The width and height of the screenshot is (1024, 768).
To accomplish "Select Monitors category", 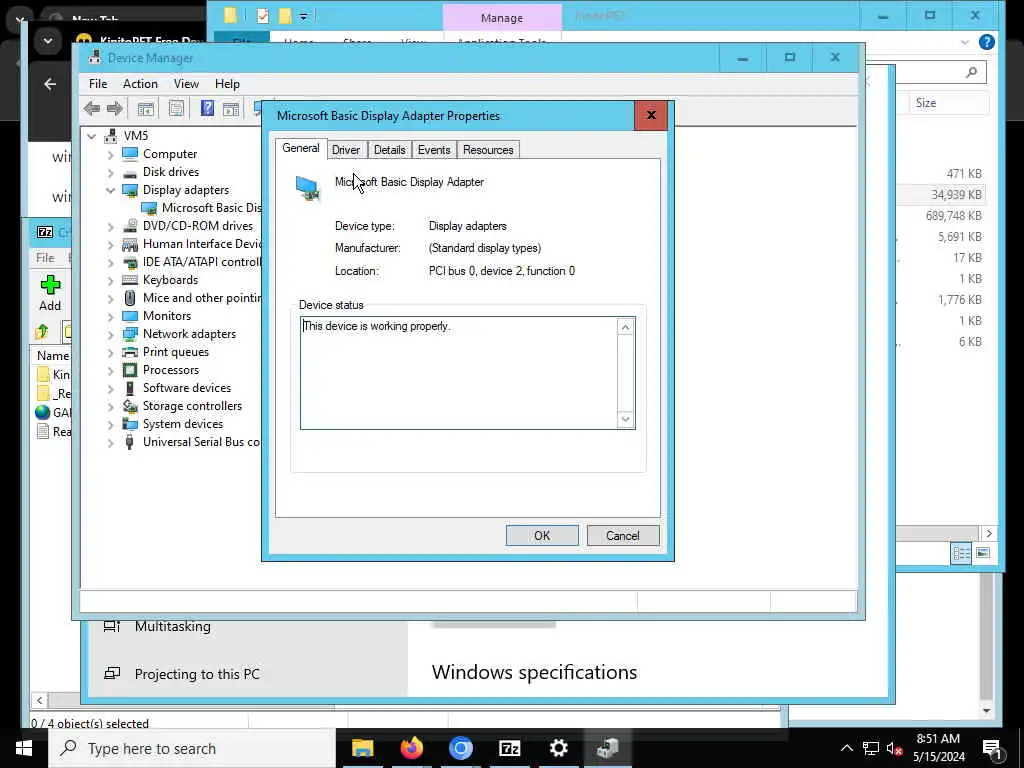I will pyautogui.click(x=167, y=316).
